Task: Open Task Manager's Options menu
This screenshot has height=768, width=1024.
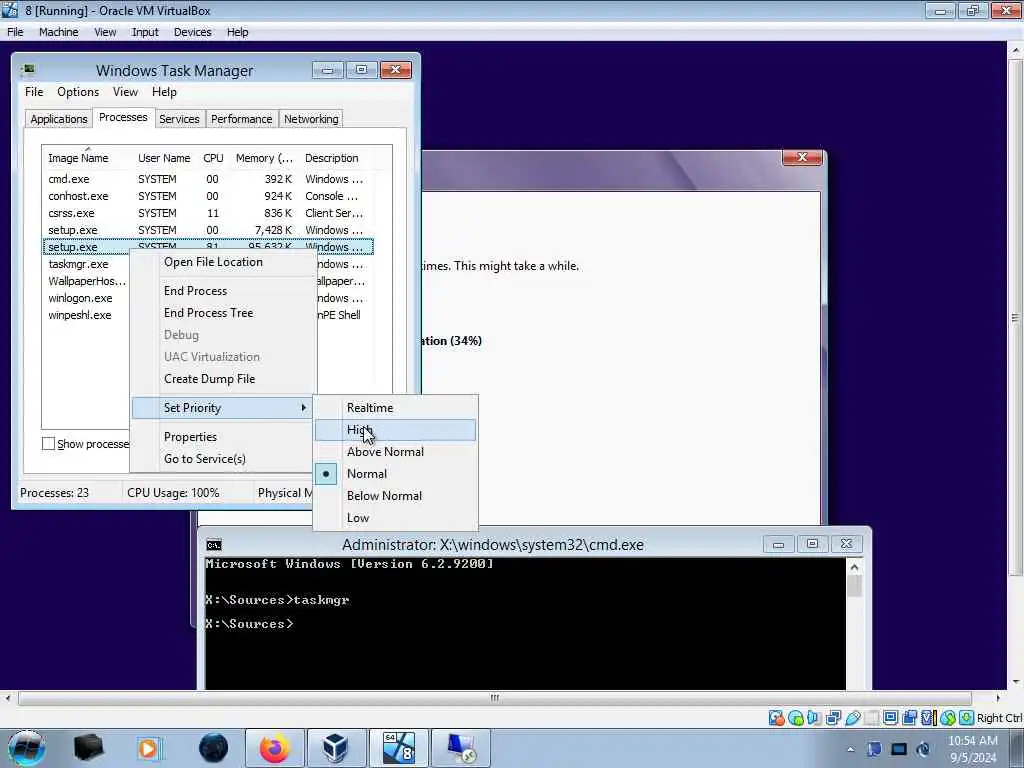Action: [x=78, y=92]
